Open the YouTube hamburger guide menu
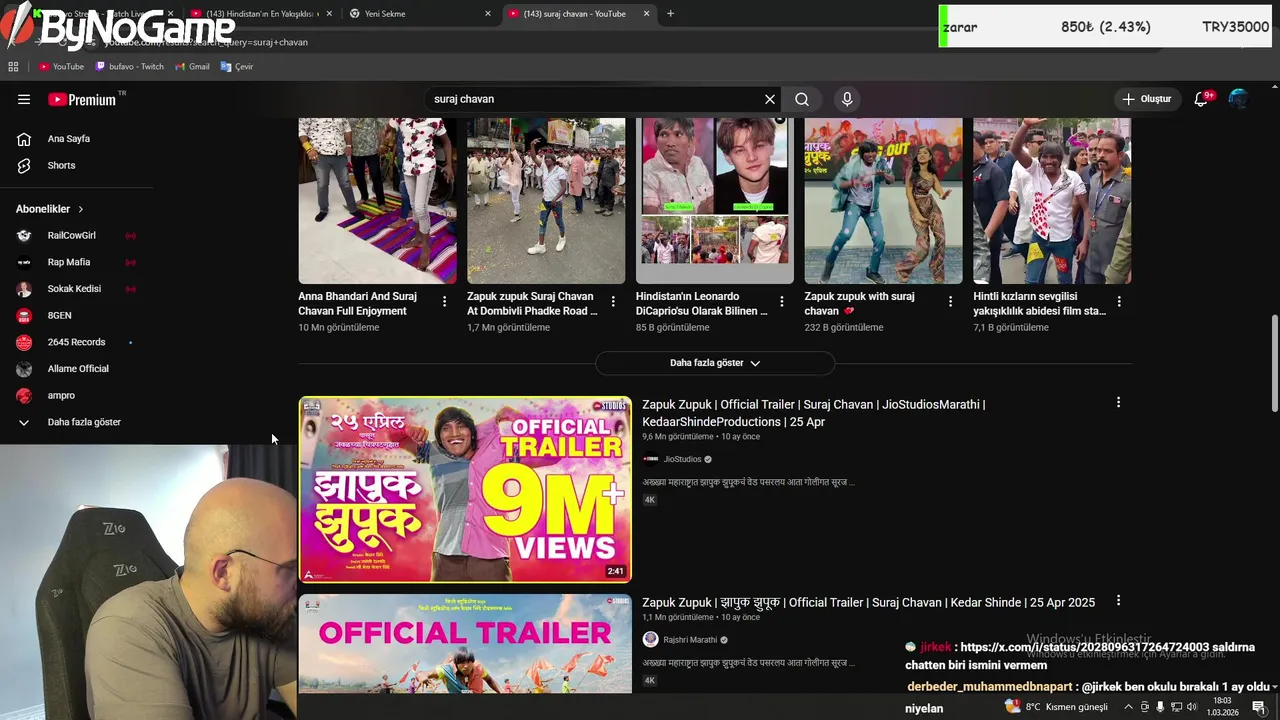This screenshot has width=1280, height=720. point(24,99)
